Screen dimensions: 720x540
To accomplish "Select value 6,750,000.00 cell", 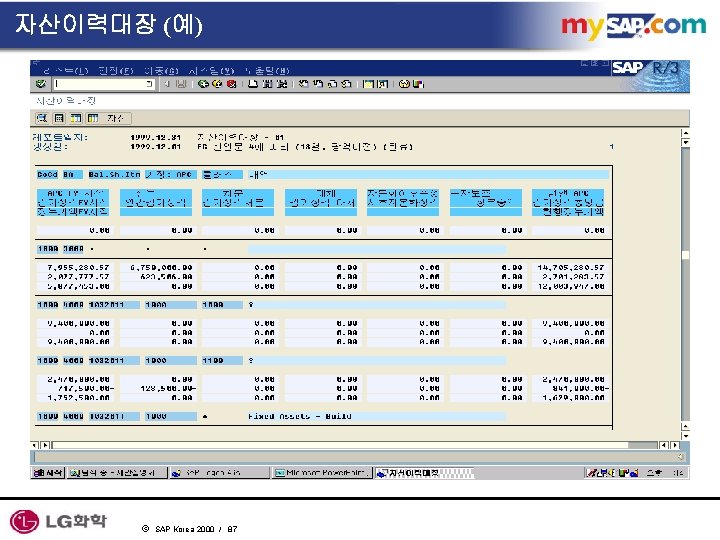I will (x=161, y=267).
